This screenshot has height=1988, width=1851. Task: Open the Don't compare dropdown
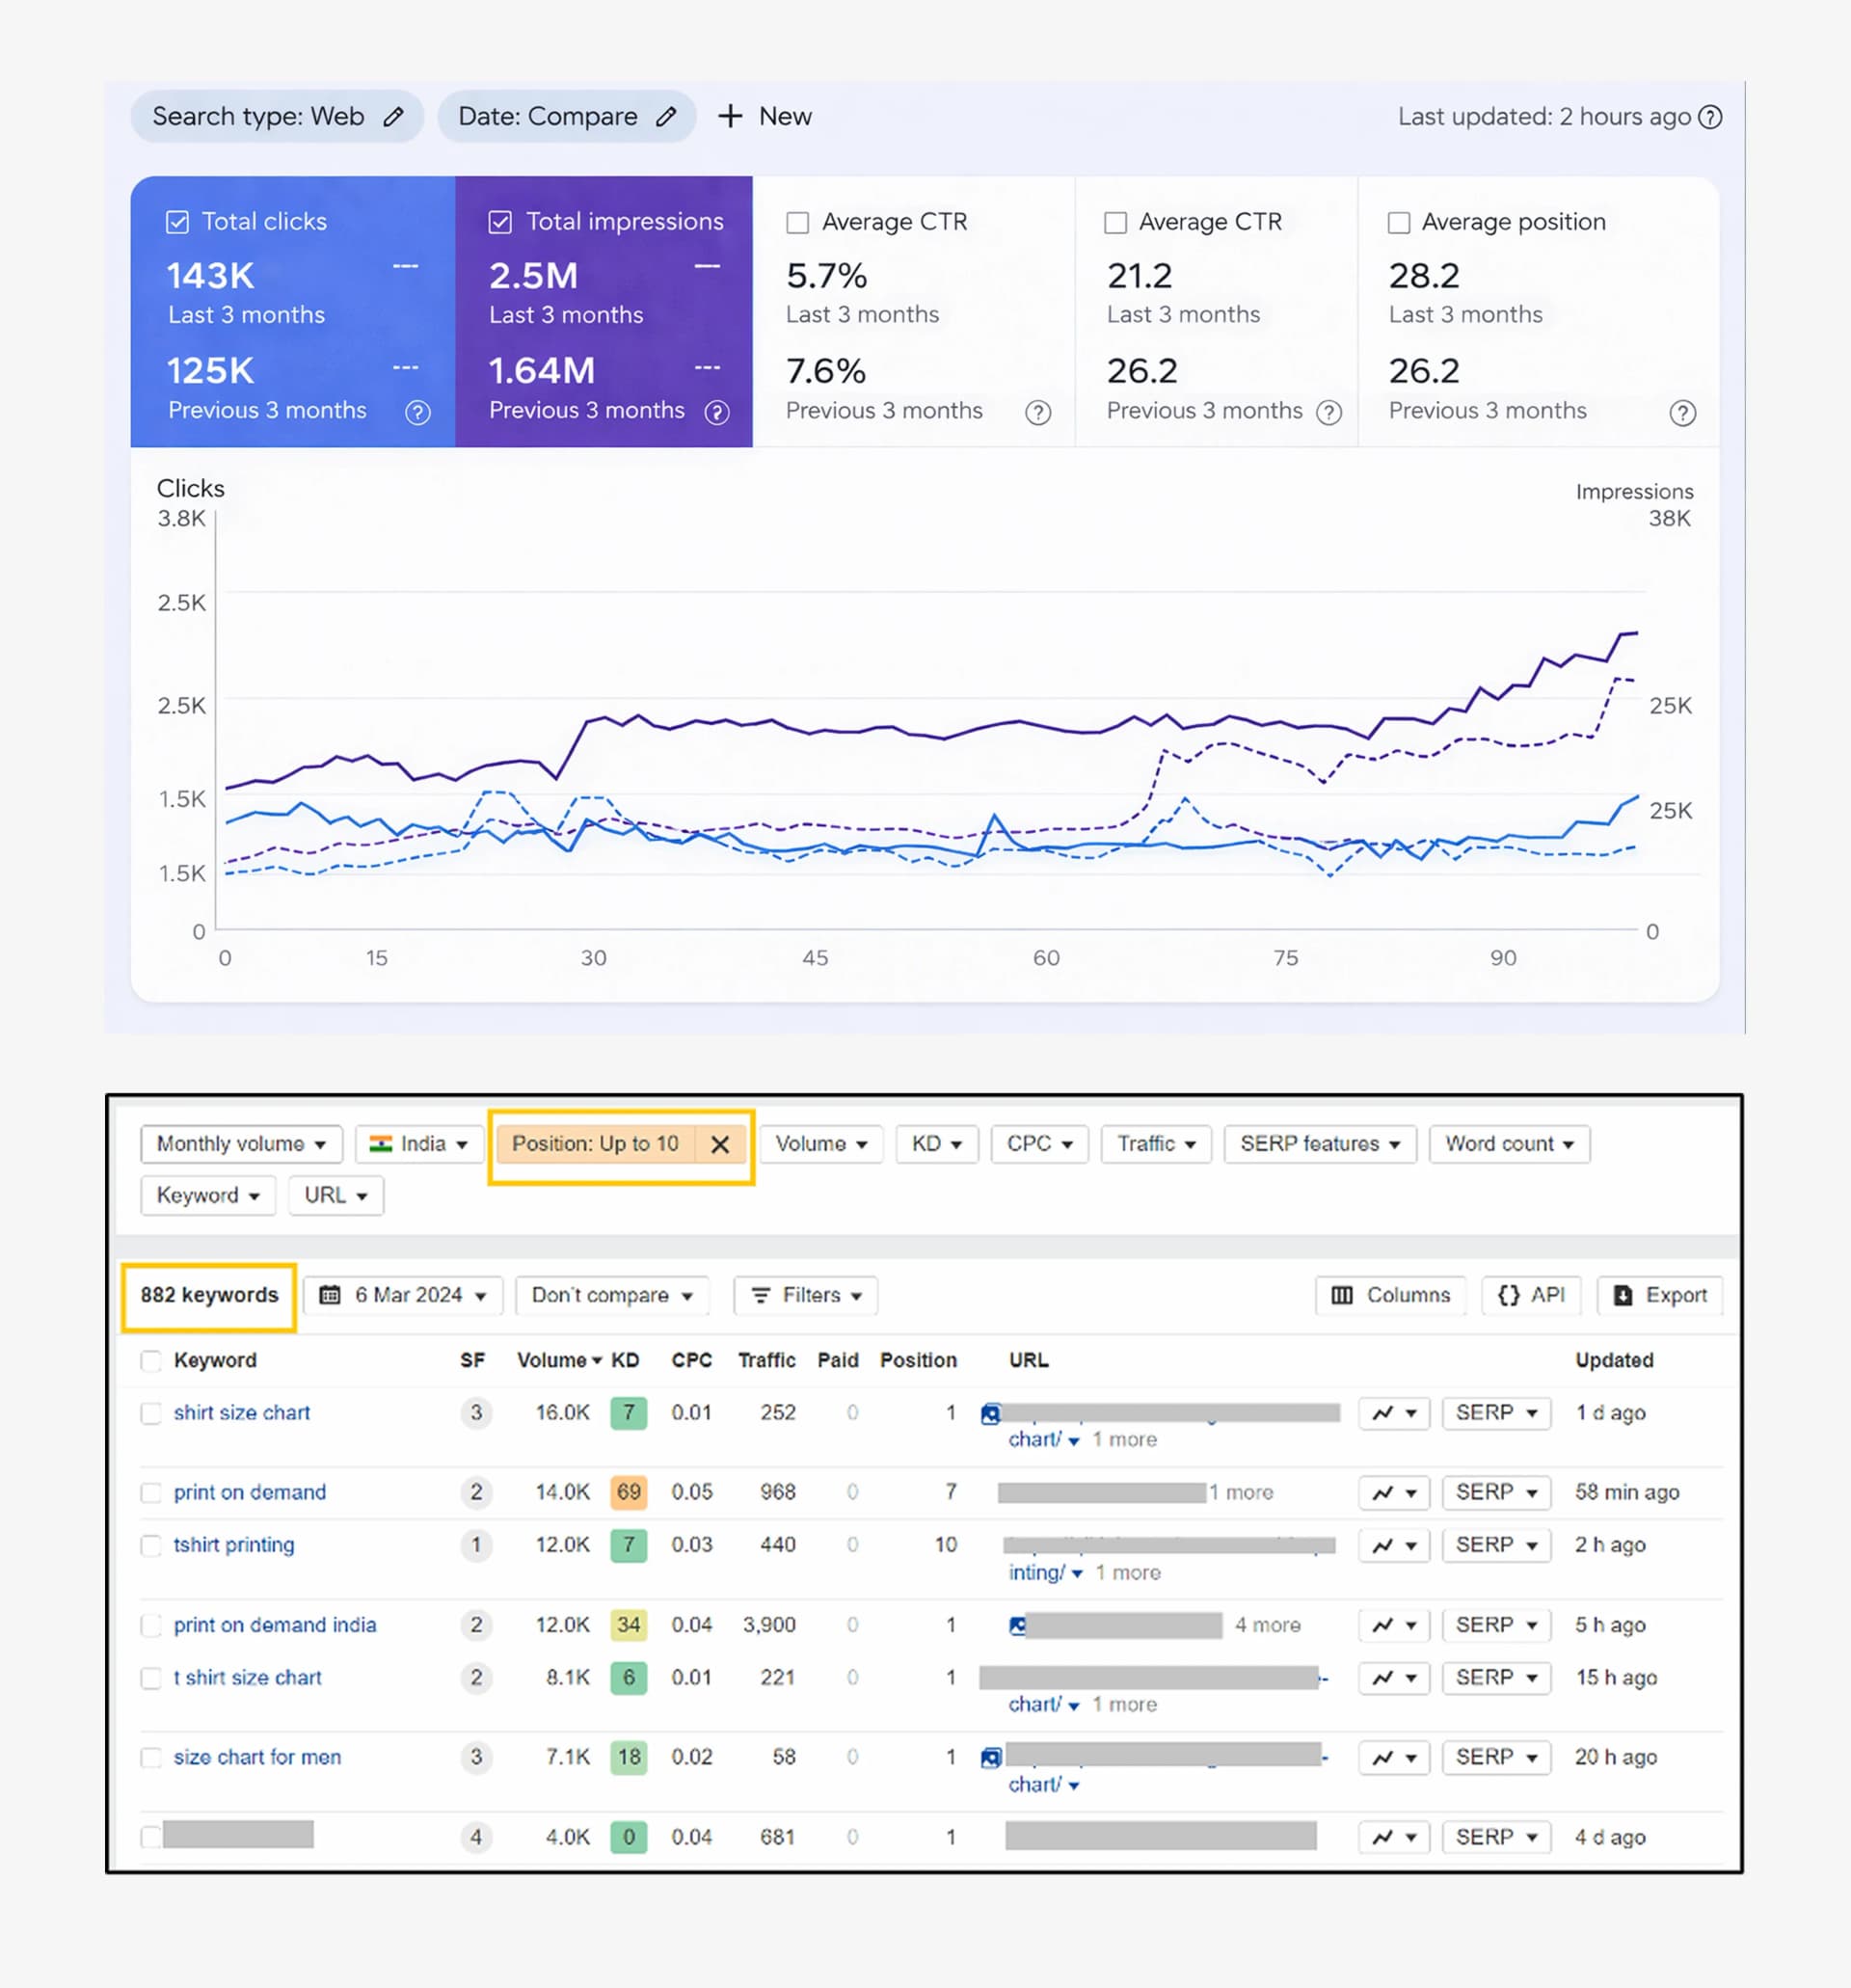tap(612, 1295)
